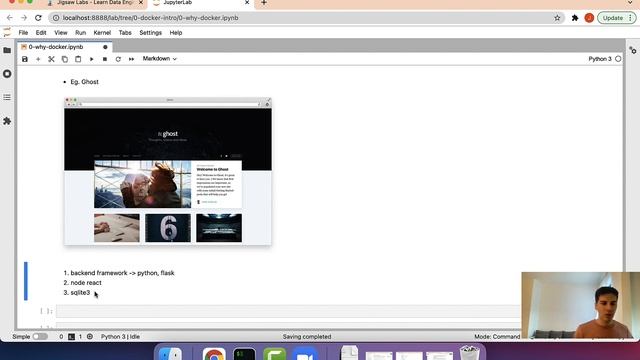Screen dimensions: 640x360
Task: Click the webcam video overlay
Action: (580, 305)
